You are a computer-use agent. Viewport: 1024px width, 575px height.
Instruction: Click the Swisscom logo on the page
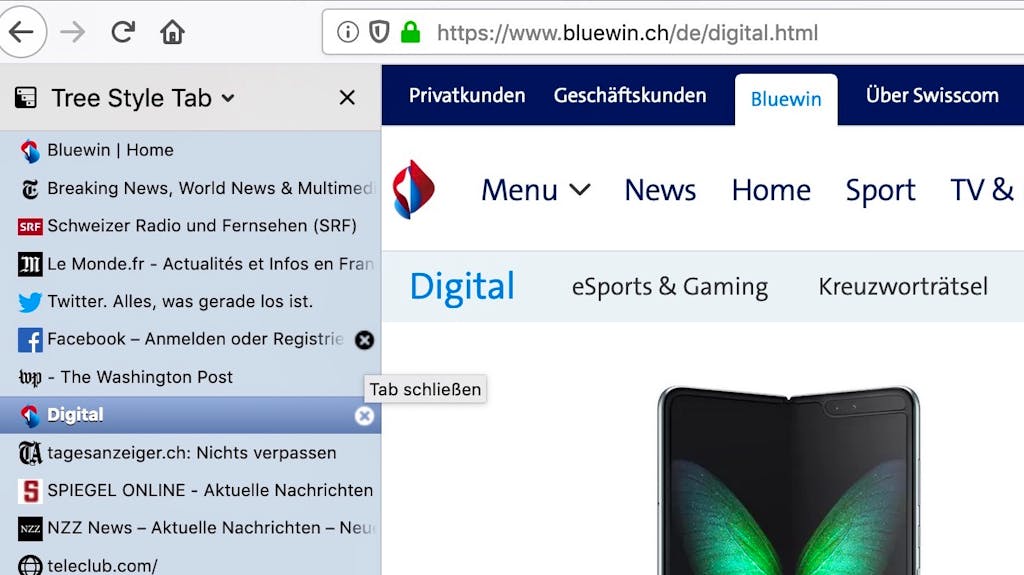tap(413, 189)
